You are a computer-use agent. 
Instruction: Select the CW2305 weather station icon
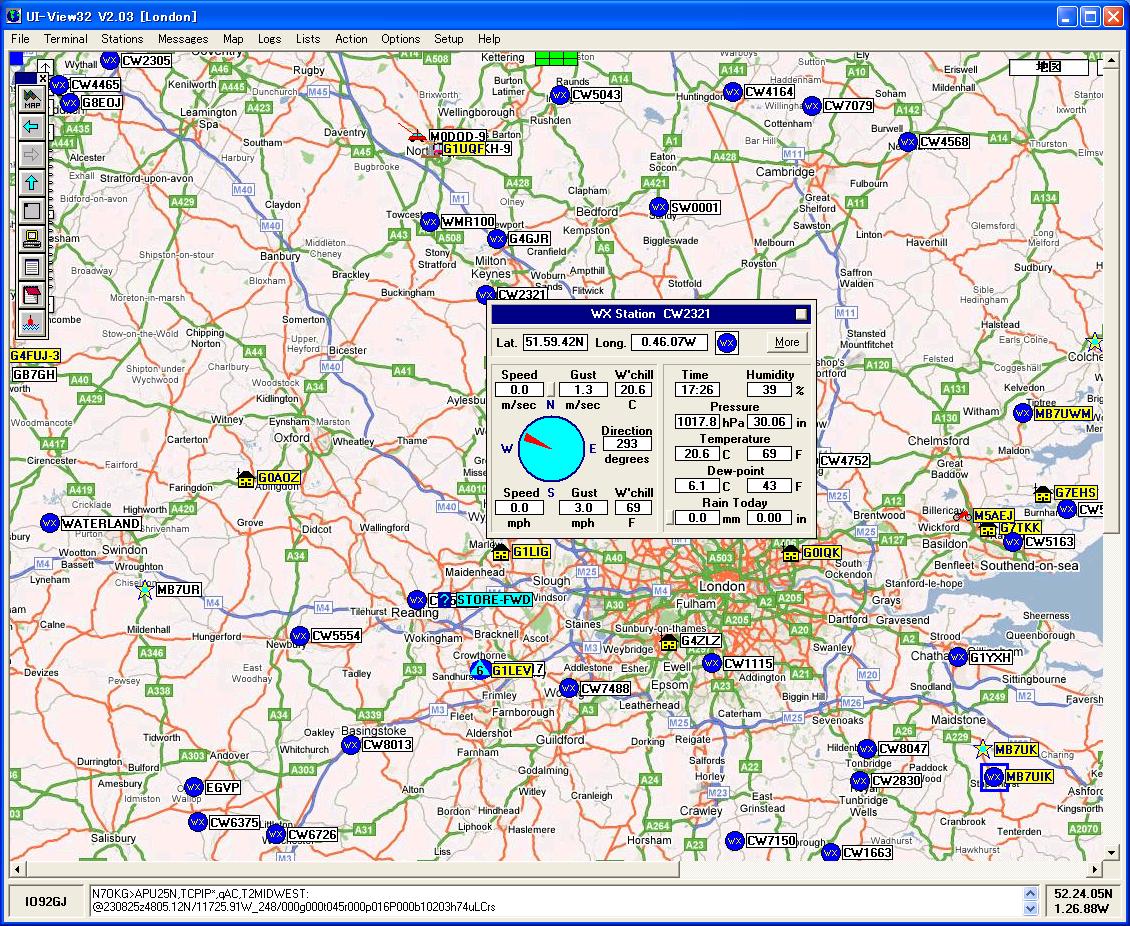point(110,61)
